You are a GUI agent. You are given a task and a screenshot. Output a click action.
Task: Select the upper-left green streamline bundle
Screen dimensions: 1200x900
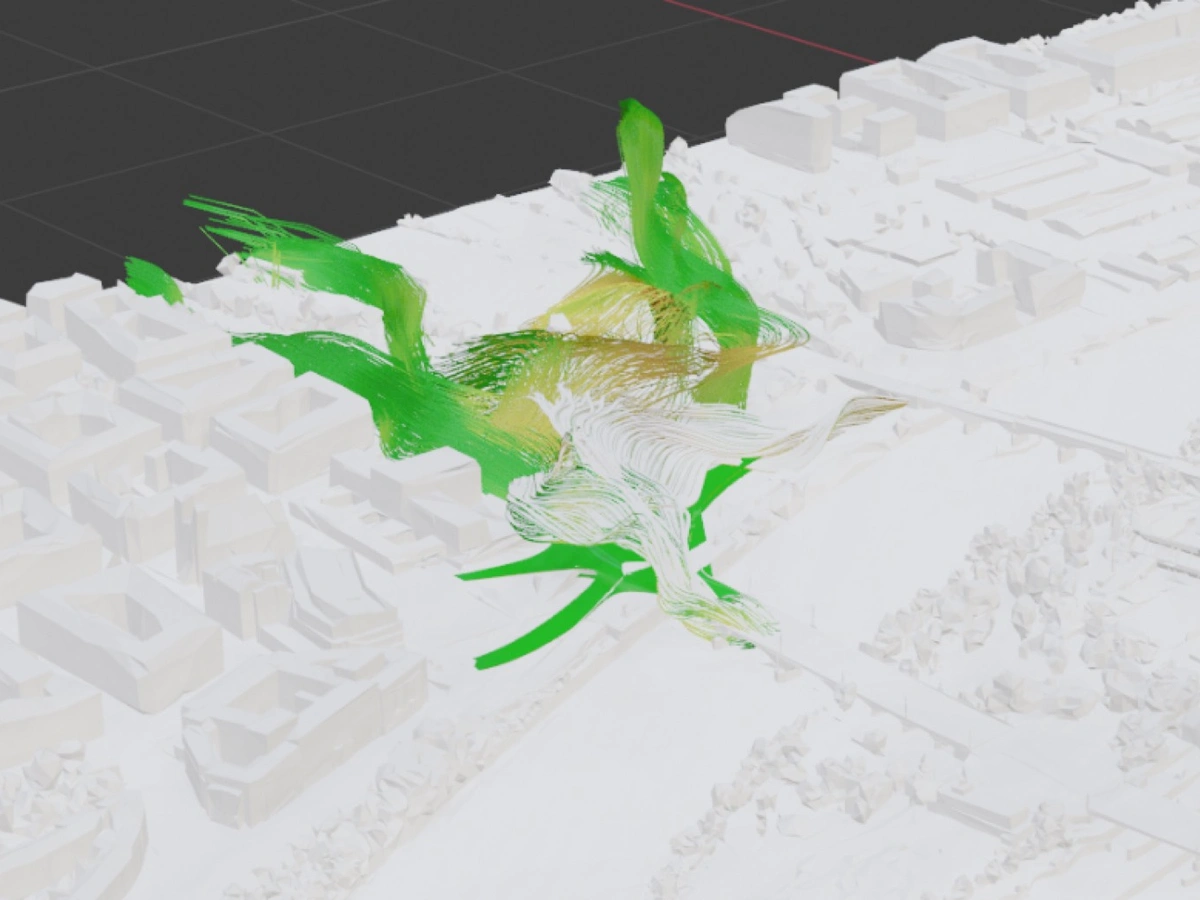pyautogui.click(x=300, y=250)
